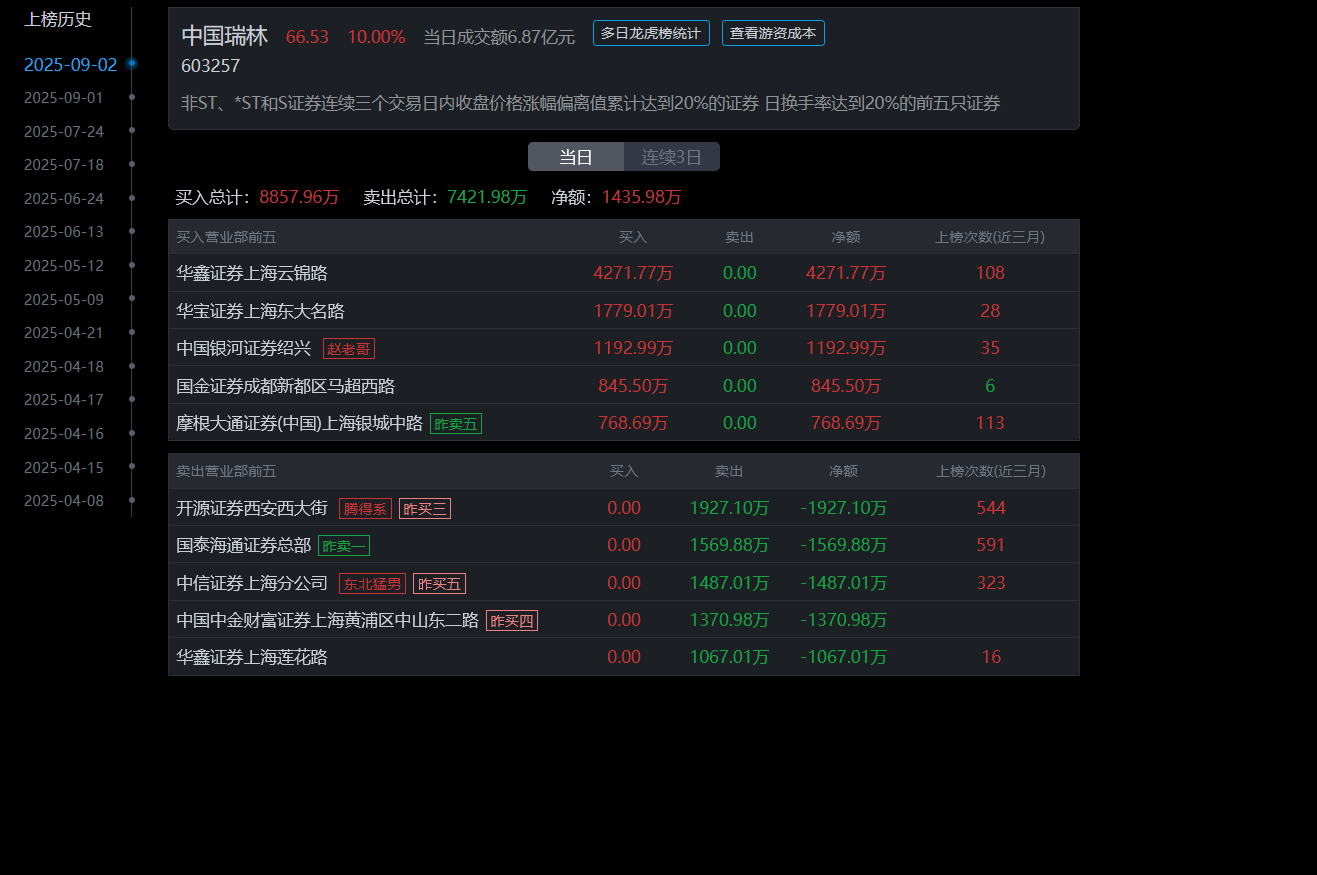Click sell total 7421.98万

[487, 198]
